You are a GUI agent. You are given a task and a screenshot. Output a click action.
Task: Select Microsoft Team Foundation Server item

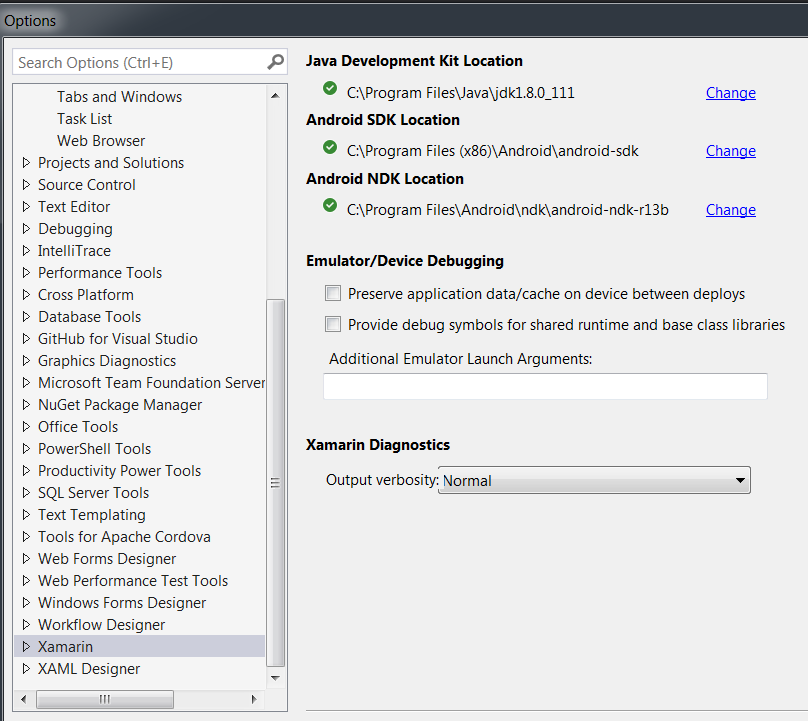pos(152,383)
